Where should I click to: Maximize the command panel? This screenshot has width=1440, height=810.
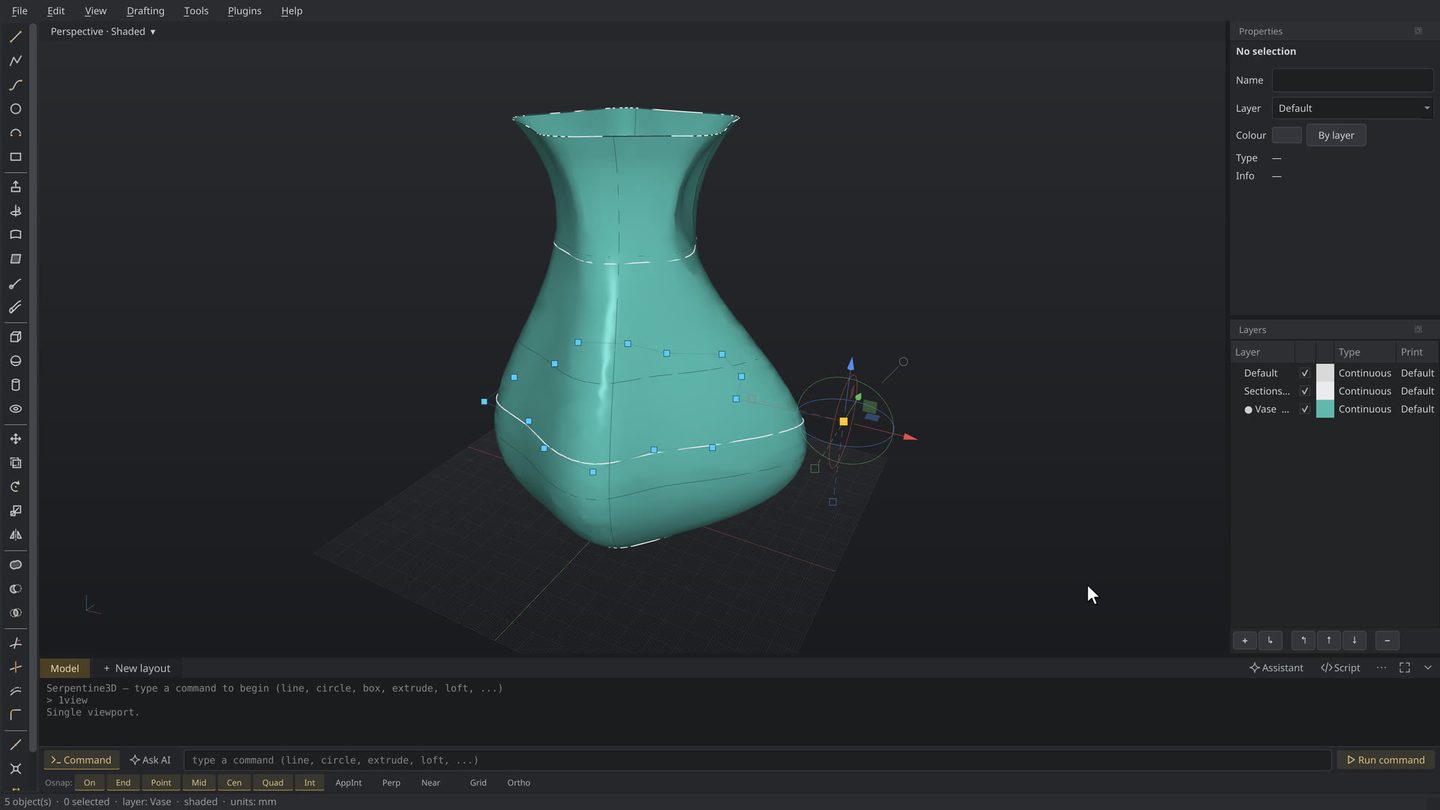(1405, 668)
